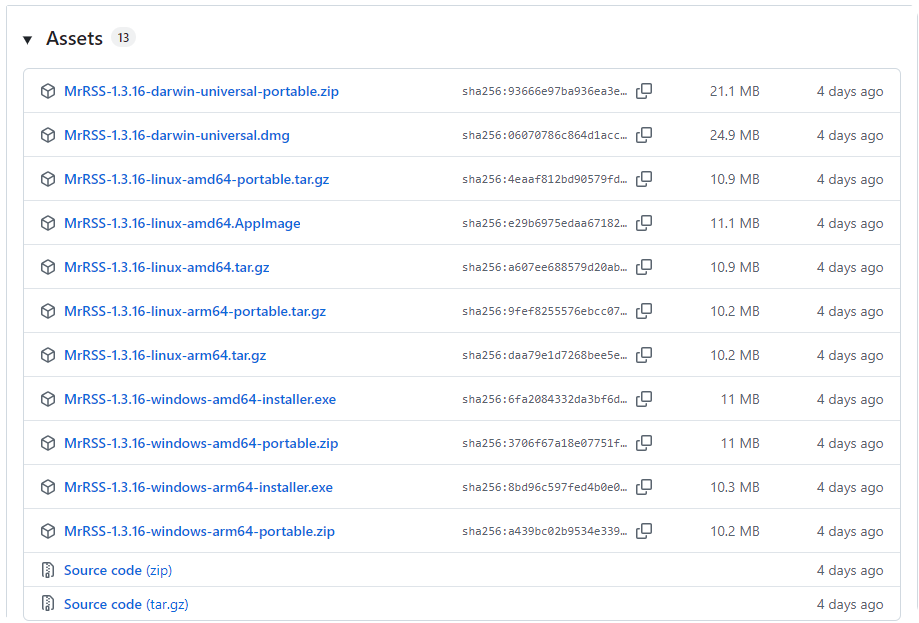Copy checksum of linux-amd64-portable.tar.gz
This screenshot has height=623, width=919.
coord(644,179)
